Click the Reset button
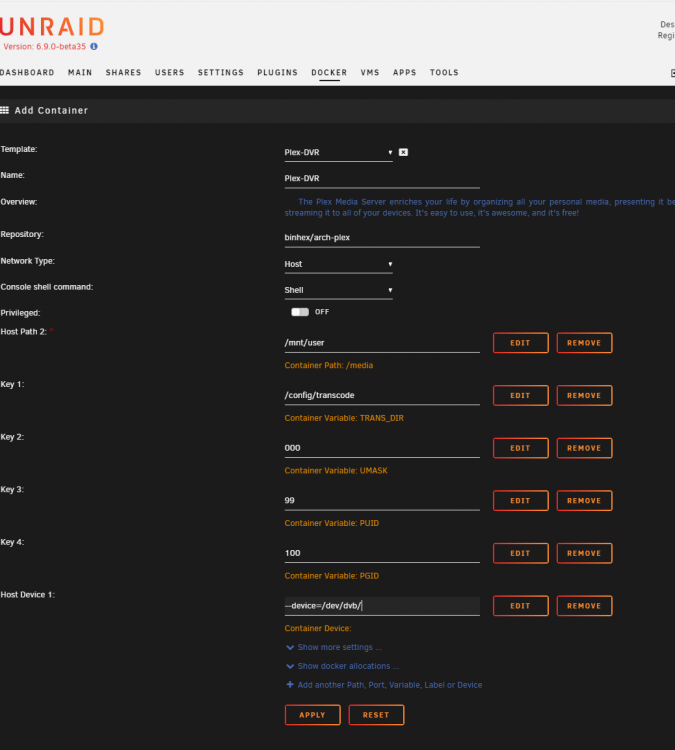The image size is (675, 750). (376, 715)
